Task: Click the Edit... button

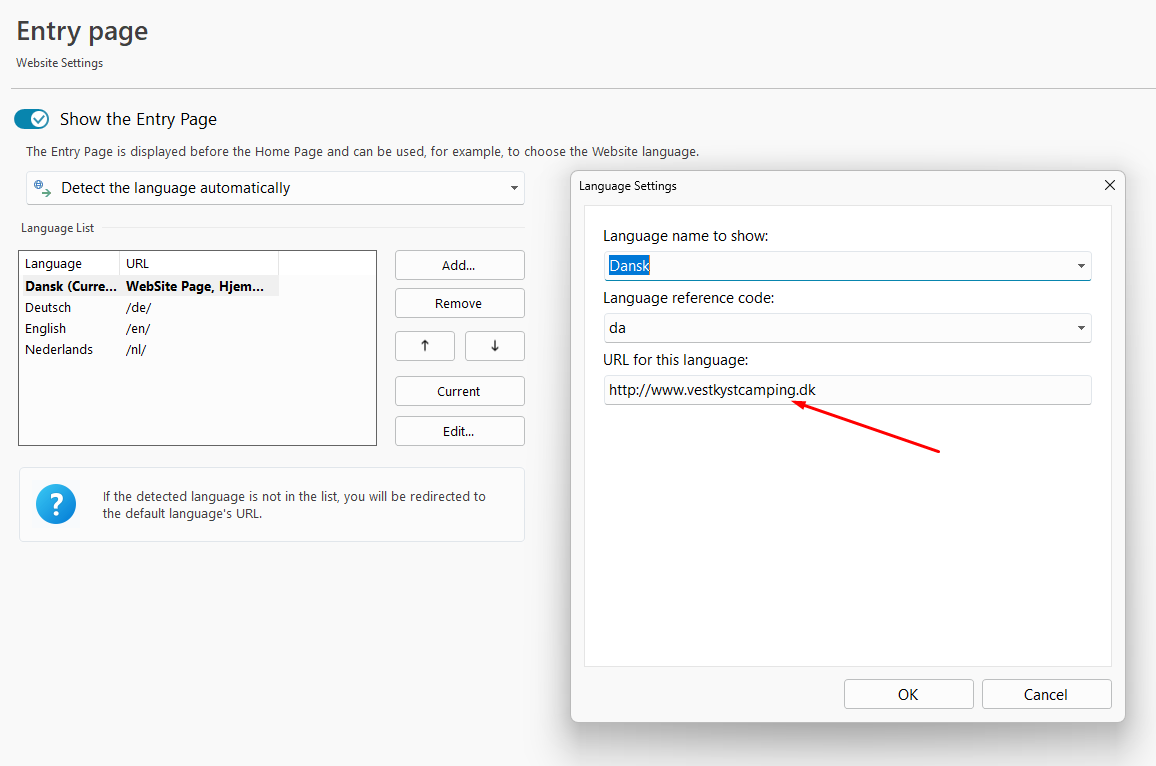Action: coord(459,431)
